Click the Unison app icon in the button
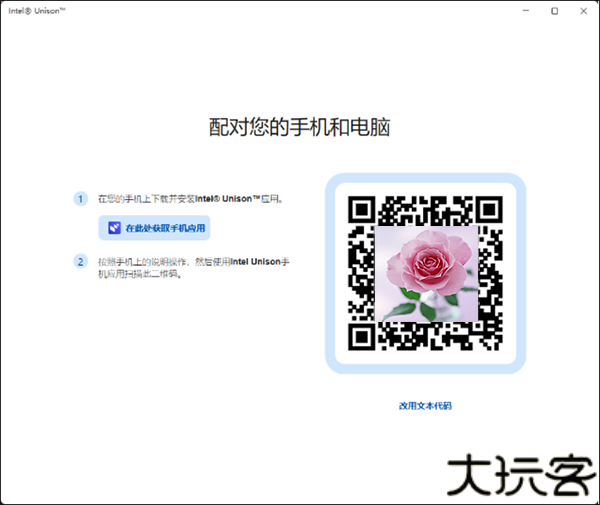Image resolution: width=600 pixels, height=505 pixels. [114, 228]
